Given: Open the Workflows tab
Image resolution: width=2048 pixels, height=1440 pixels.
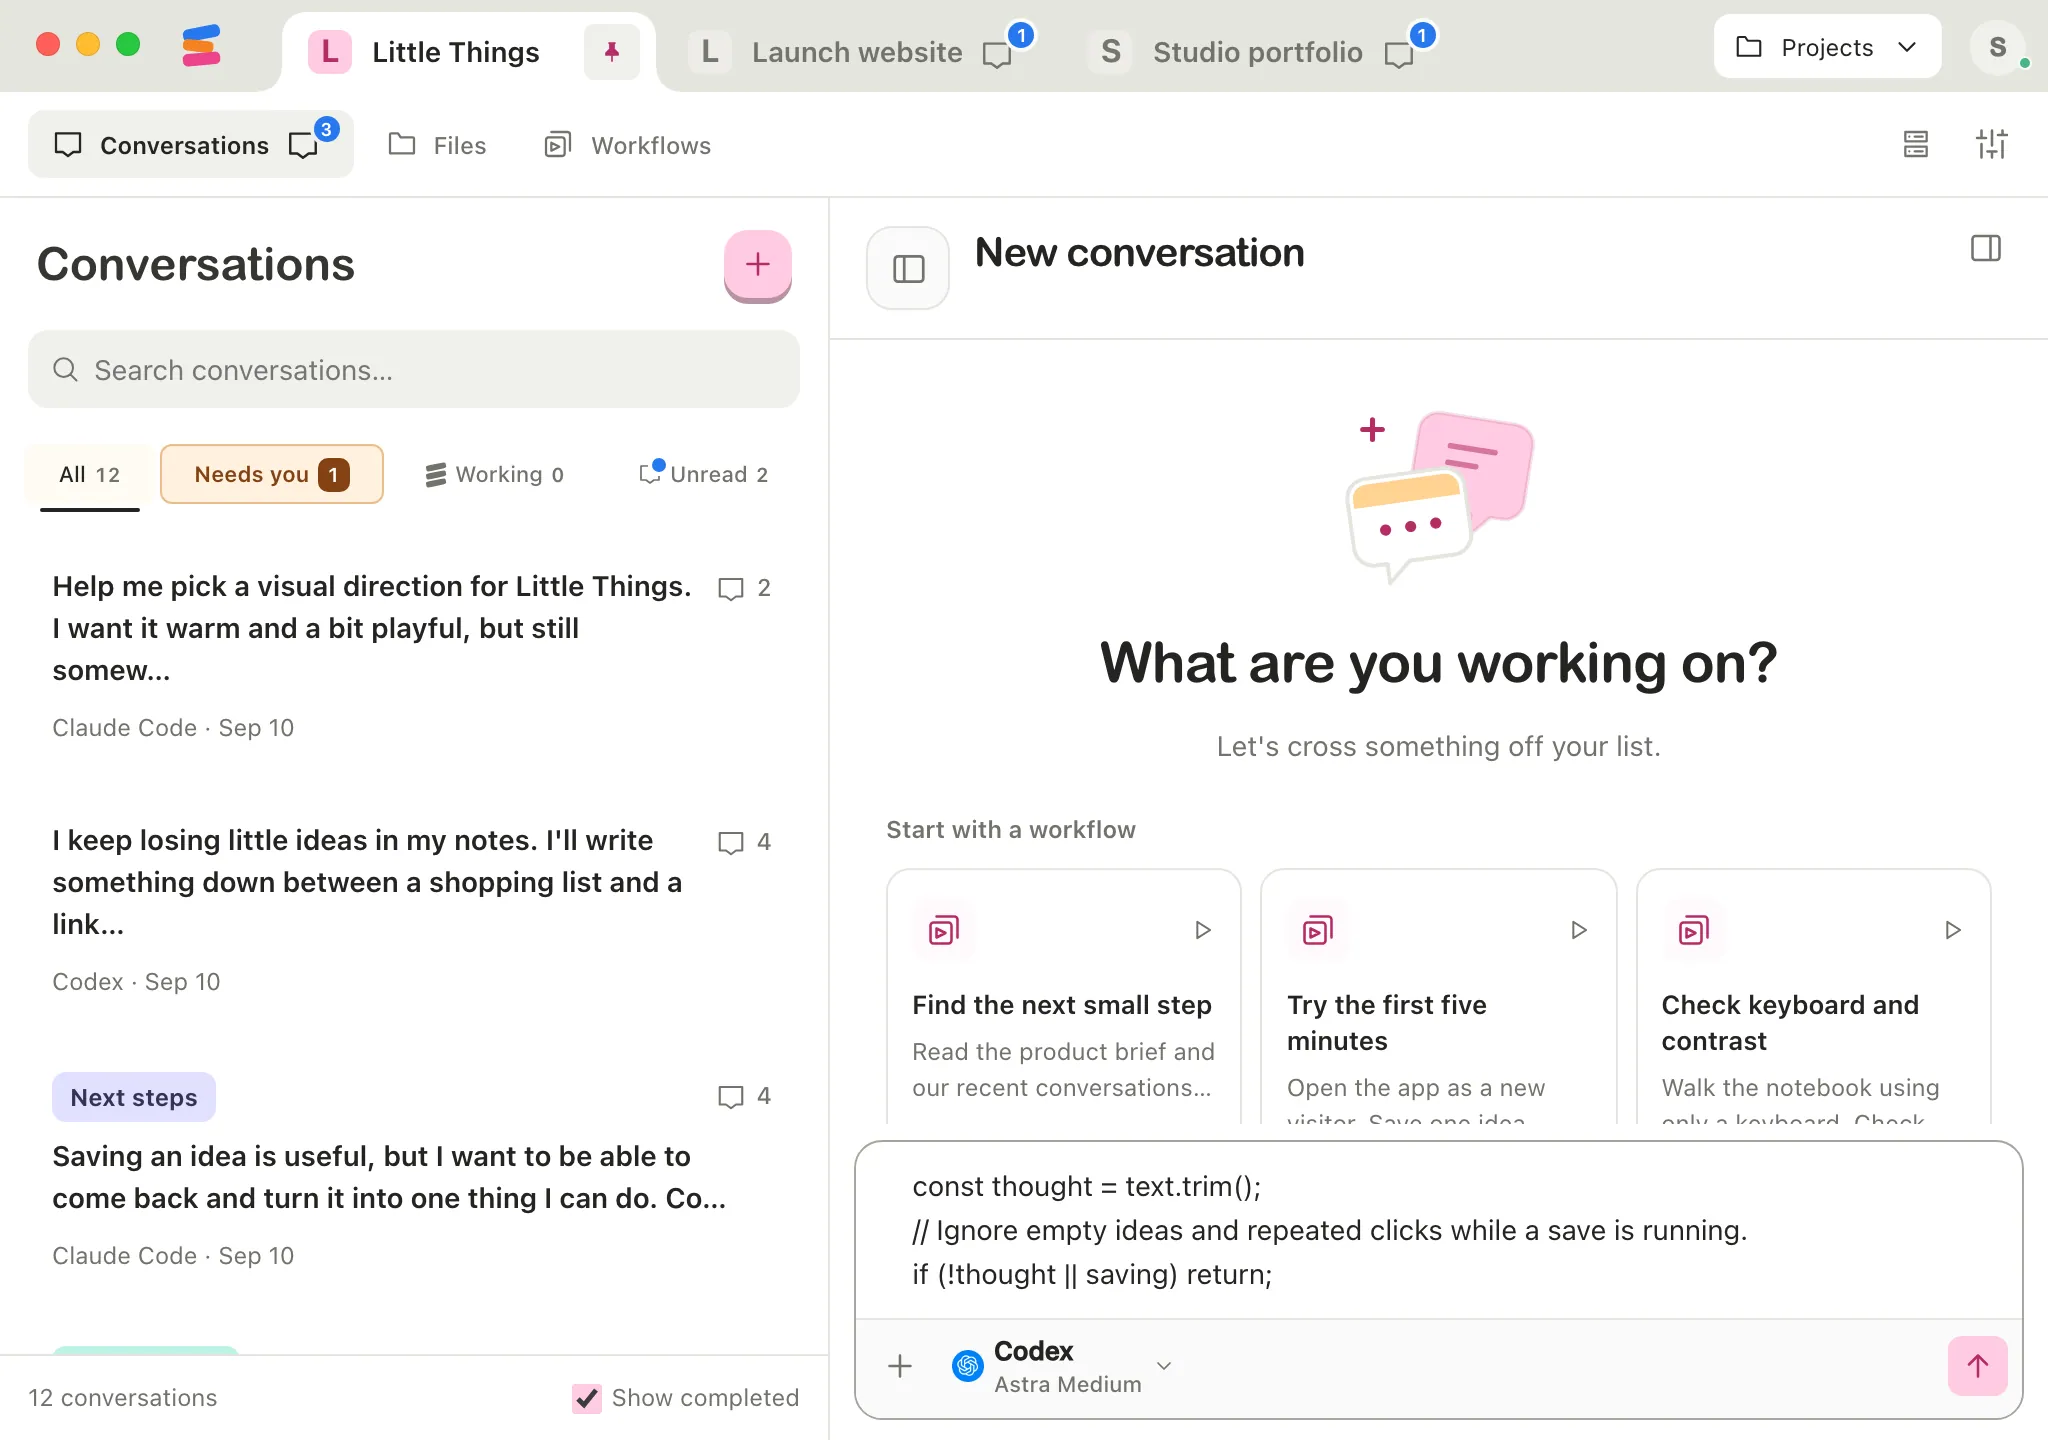Looking at the screenshot, I should point(627,145).
